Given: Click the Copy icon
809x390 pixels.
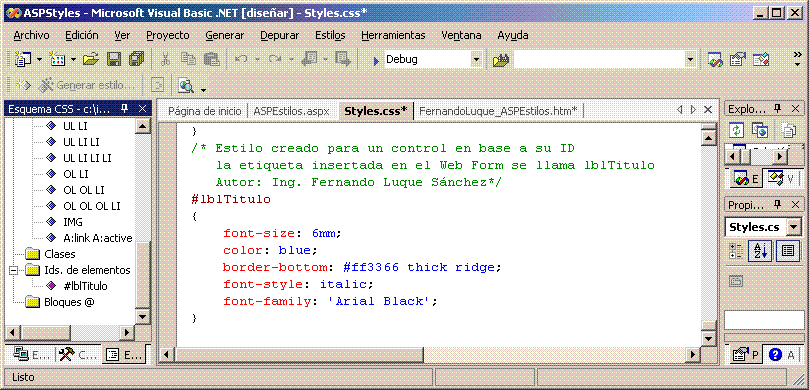Looking at the screenshot, I should (188, 59).
